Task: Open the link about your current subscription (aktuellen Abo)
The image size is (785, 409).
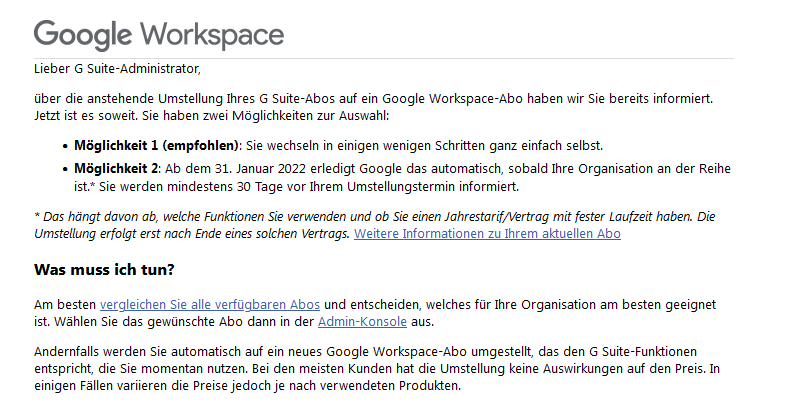Action: click(x=487, y=234)
